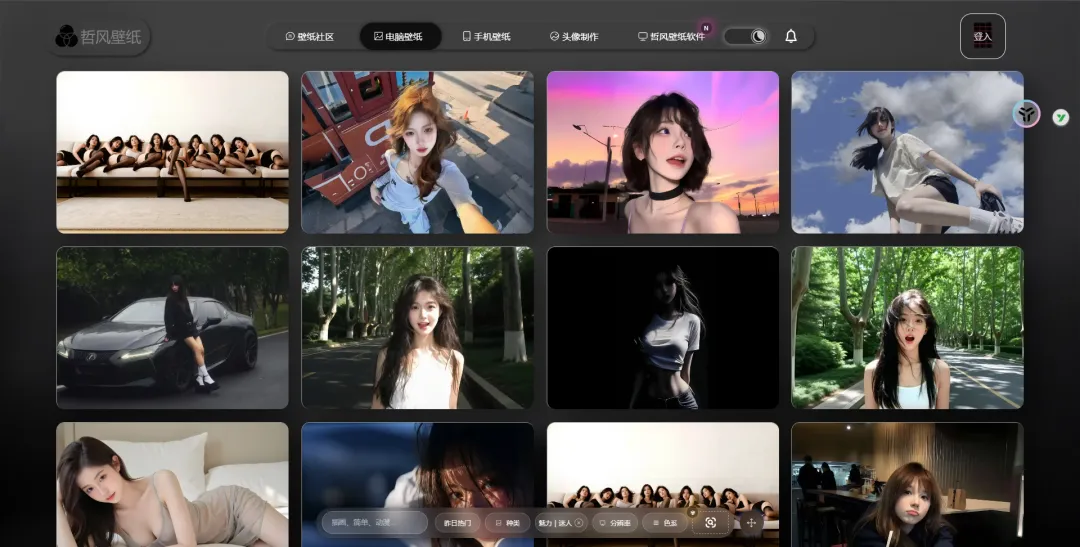Screen dimensions: 1080x547
Task: Open the 哲风壁纸软件 tab
Action: pyautogui.click(x=671, y=37)
